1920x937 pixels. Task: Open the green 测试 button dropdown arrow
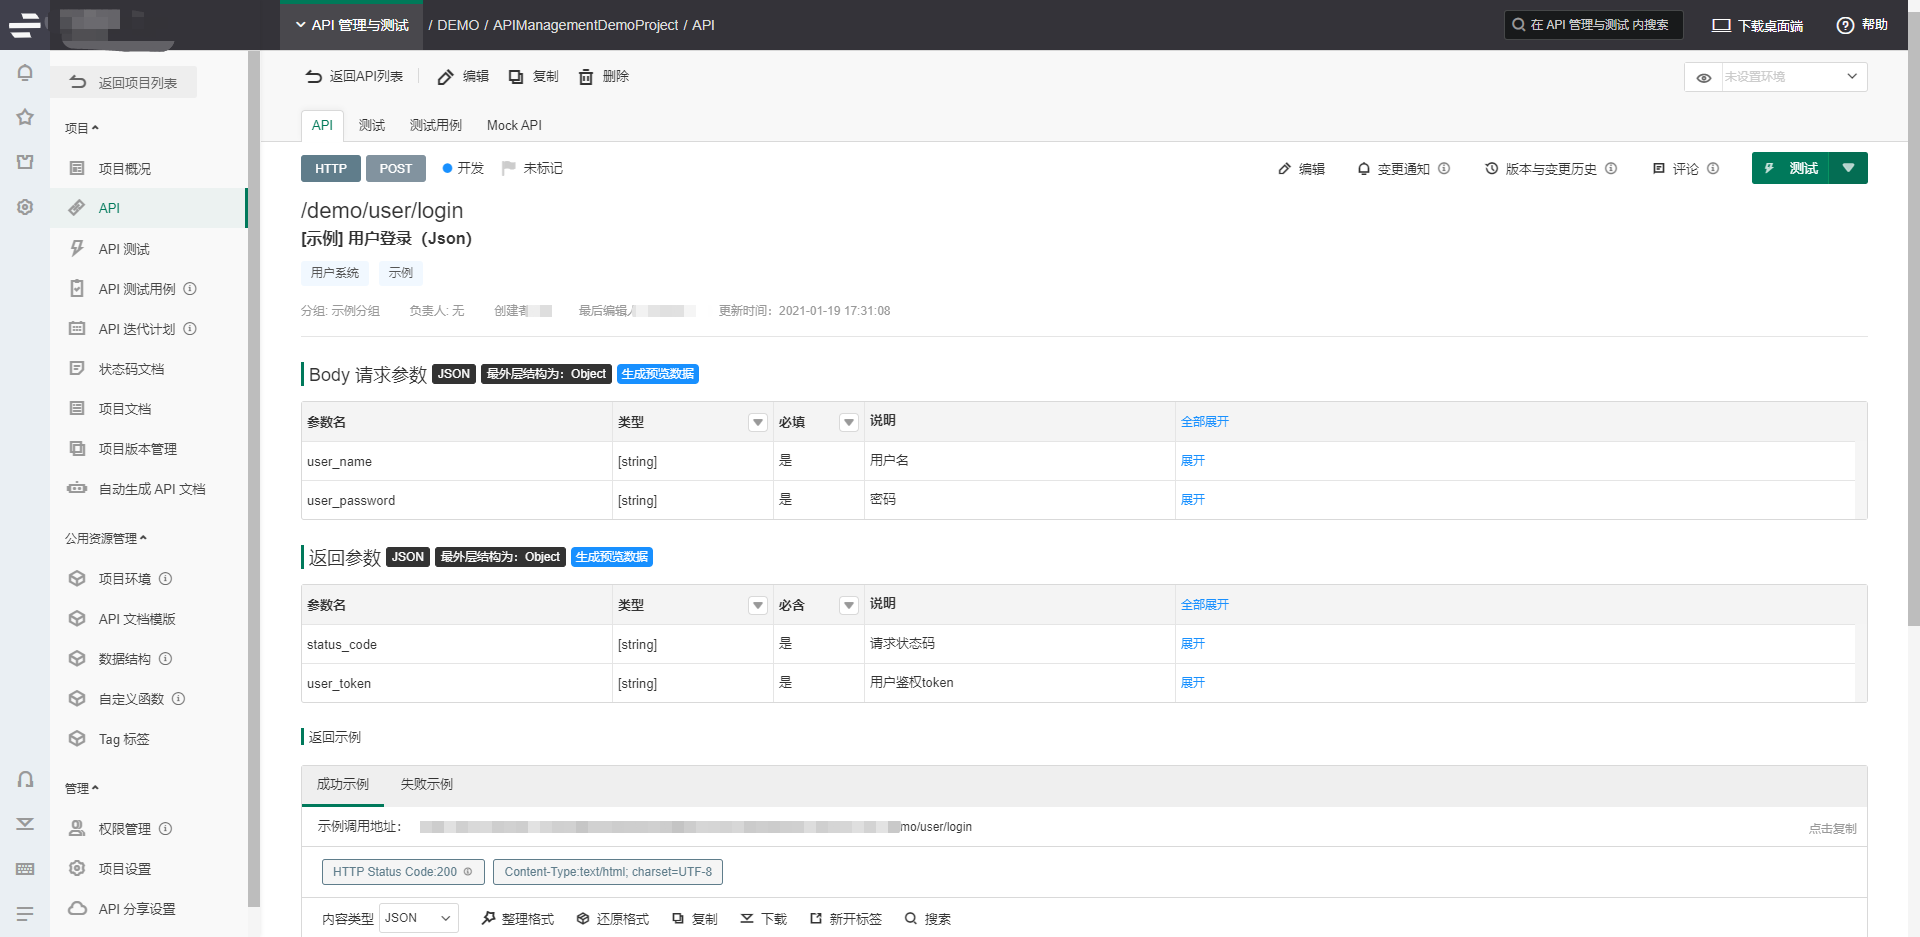point(1848,168)
